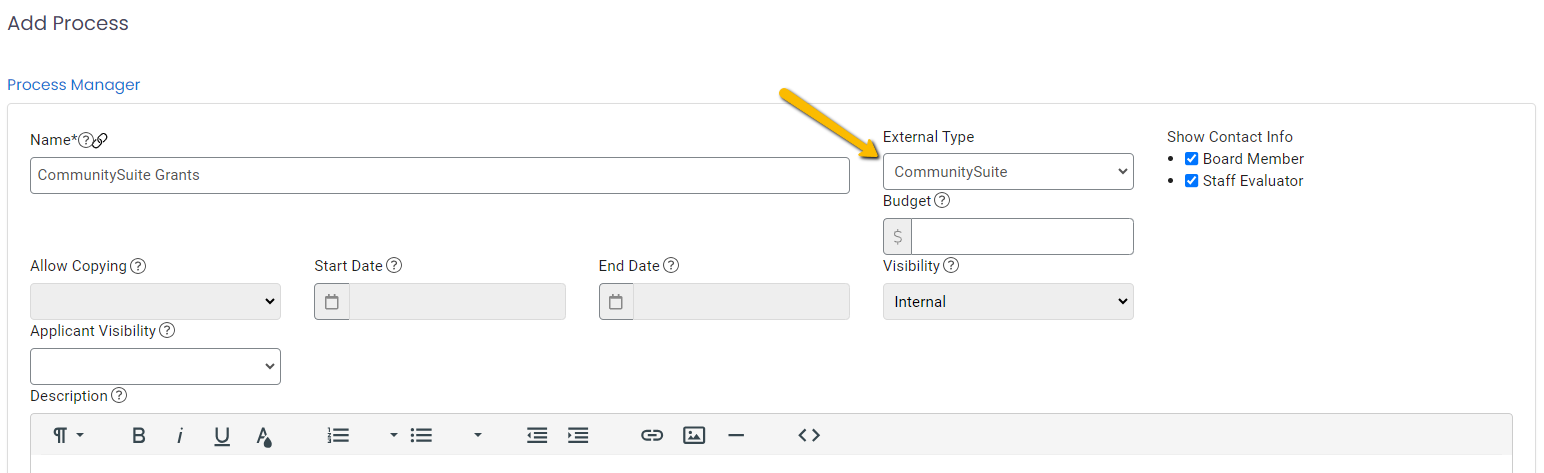This screenshot has width=1544, height=473.
Task: Decrease indent in the editor
Action: [x=537, y=435]
